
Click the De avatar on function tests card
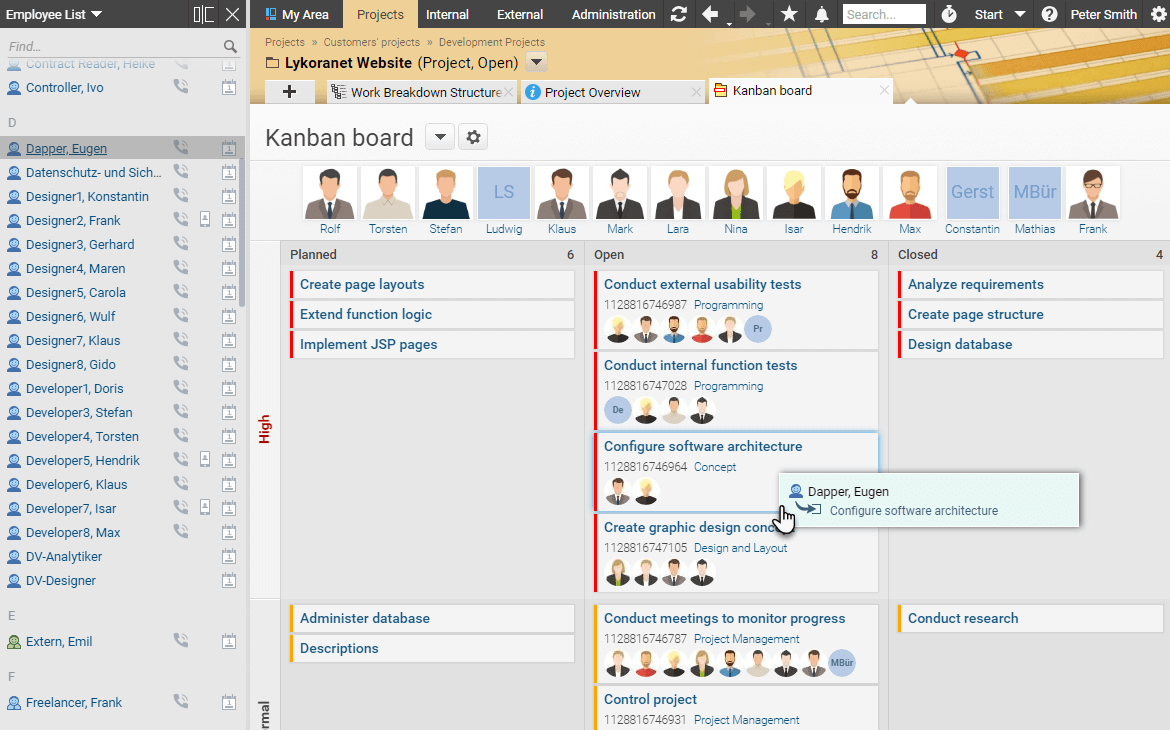pos(618,410)
